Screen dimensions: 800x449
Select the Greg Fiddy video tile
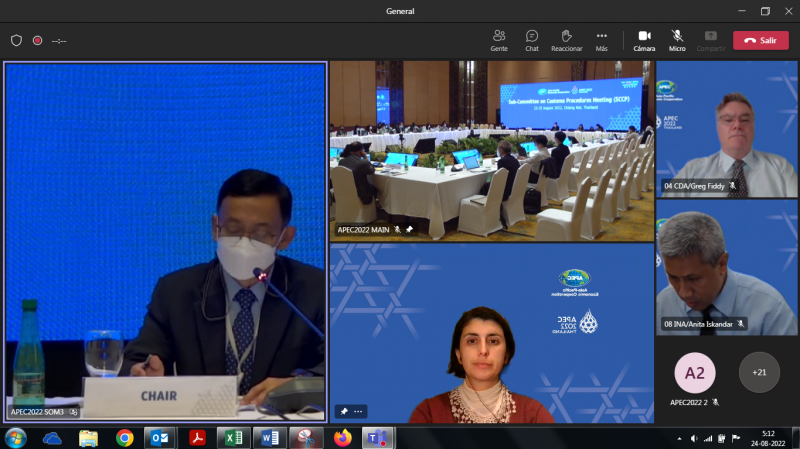(726, 128)
